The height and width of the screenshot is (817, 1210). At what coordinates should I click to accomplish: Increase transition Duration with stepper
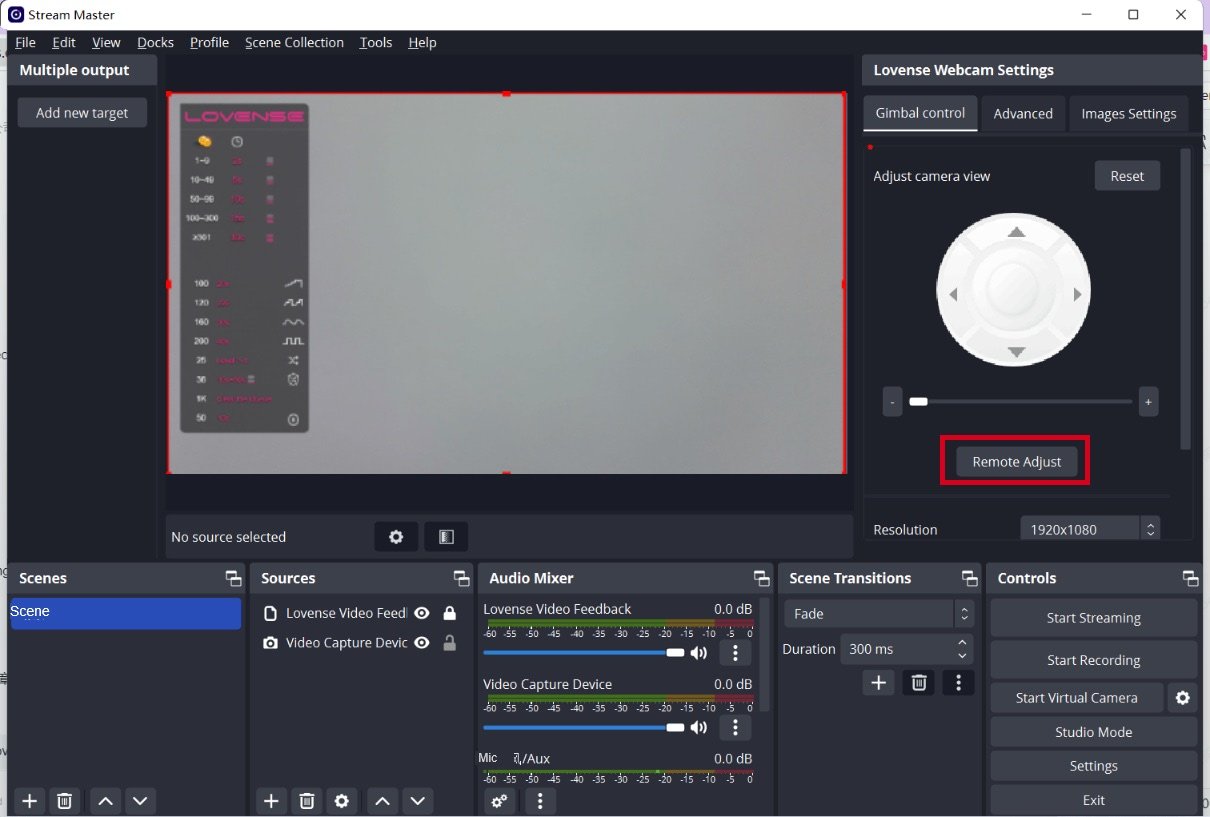point(962,642)
